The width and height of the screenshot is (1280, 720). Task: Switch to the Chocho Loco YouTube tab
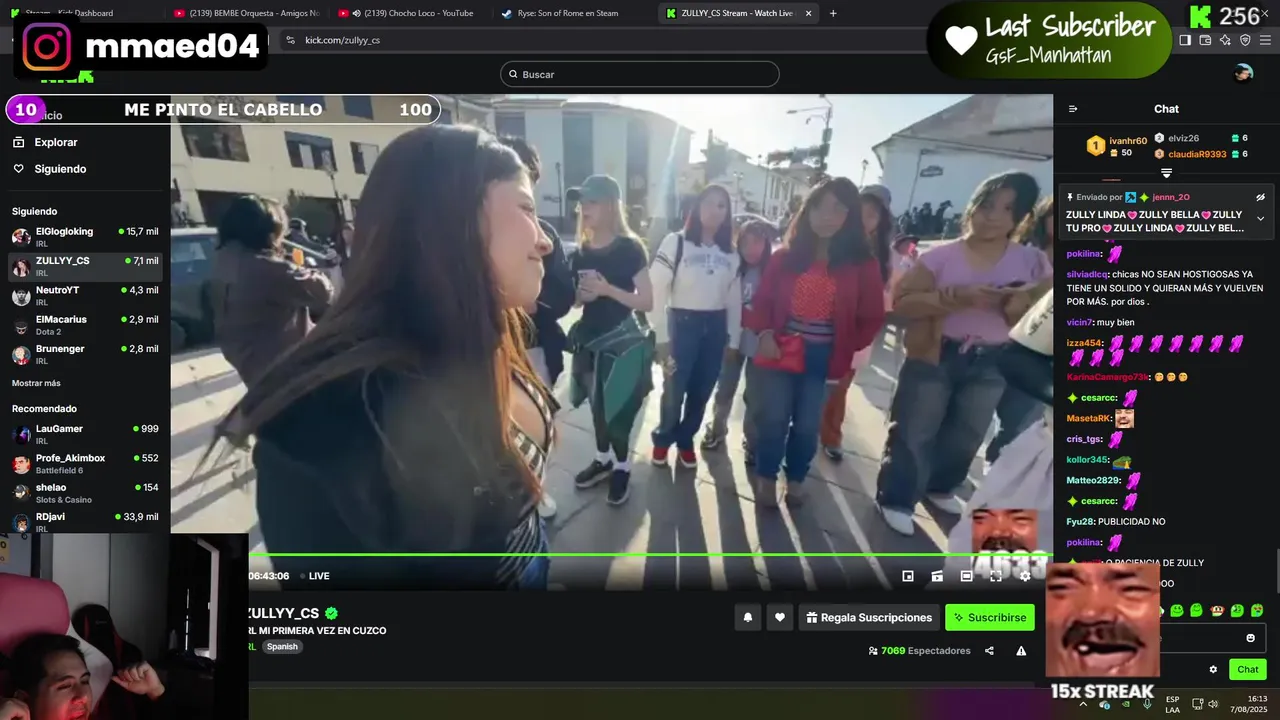[x=410, y=13]
